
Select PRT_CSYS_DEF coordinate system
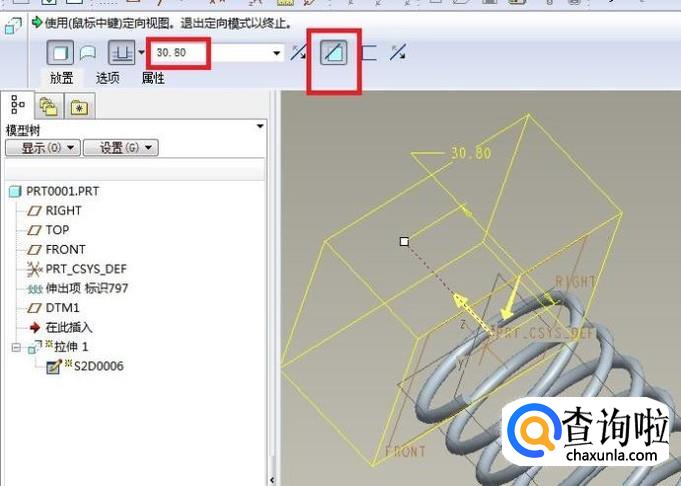(86, 269)
